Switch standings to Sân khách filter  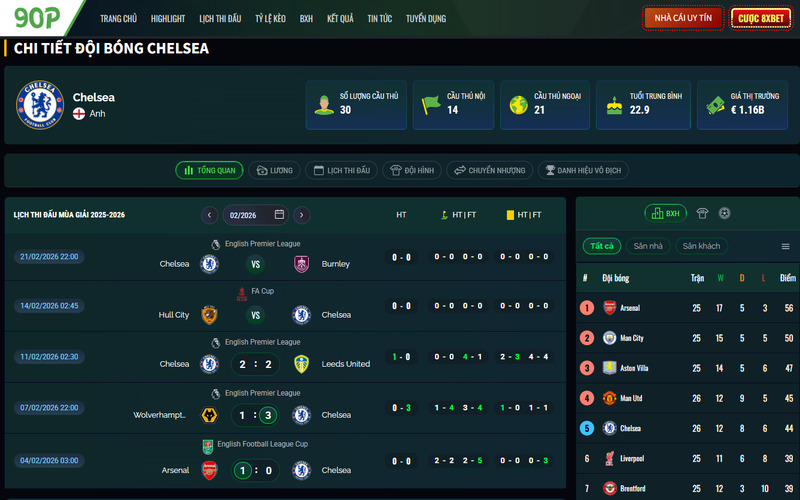(701, 246)
